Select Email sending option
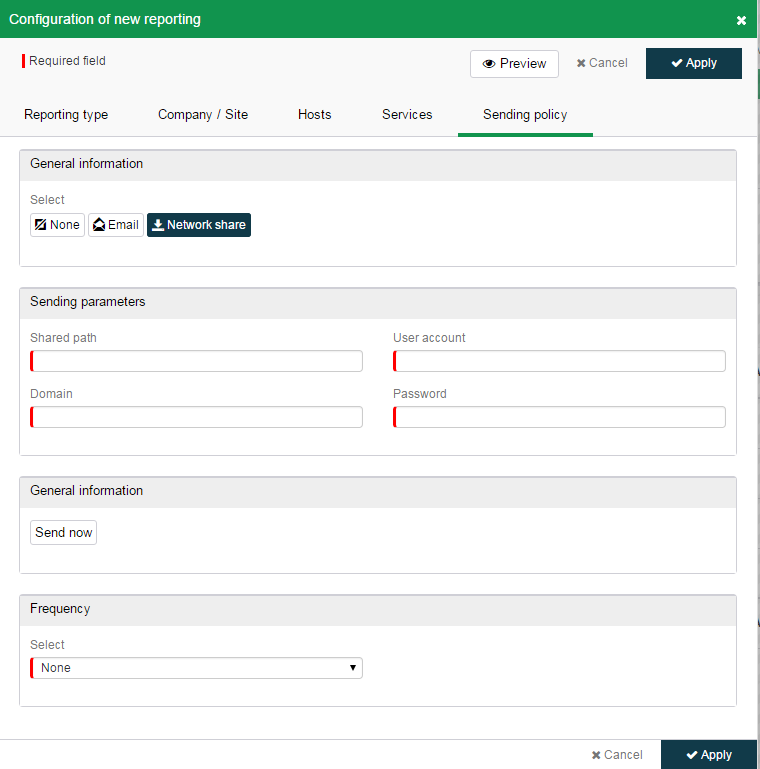The height and width of the screenshot is (769, 760). coord(116,225)
